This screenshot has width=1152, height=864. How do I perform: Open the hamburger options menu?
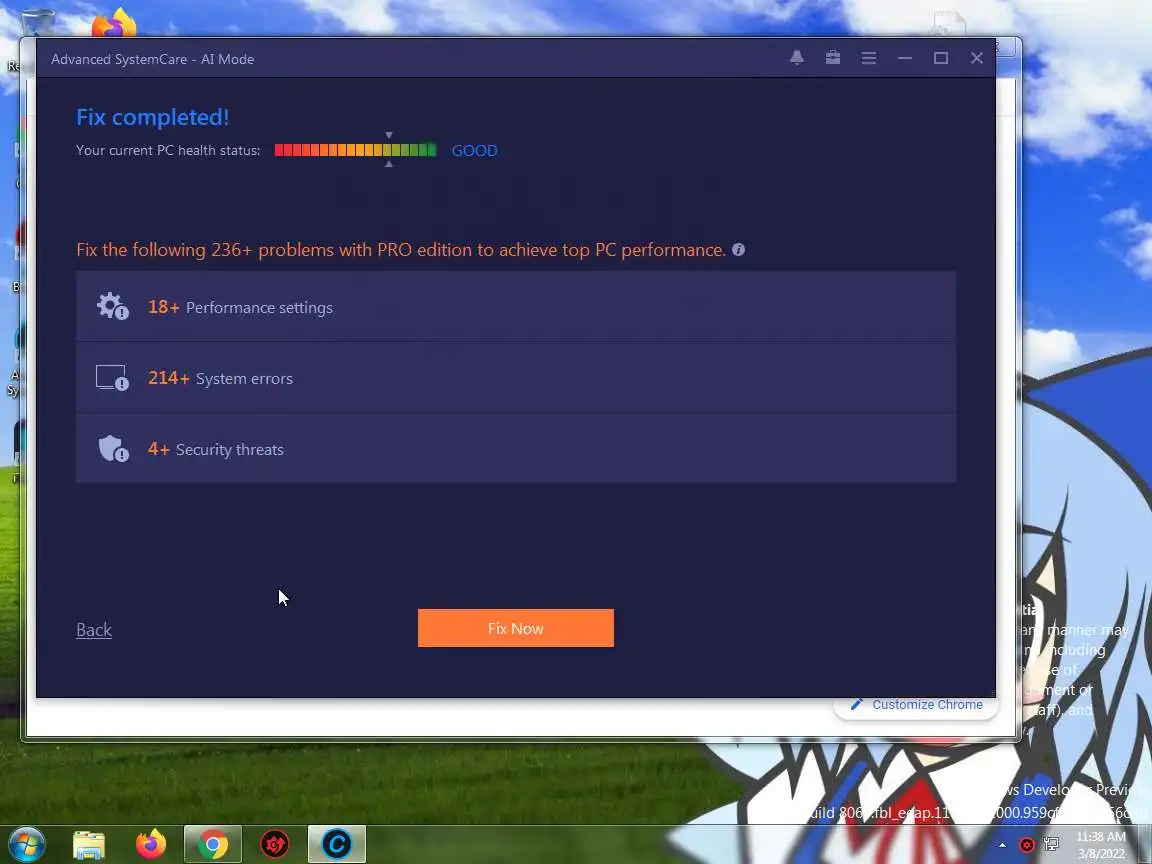pyautogui.click(x=868, y=58)
